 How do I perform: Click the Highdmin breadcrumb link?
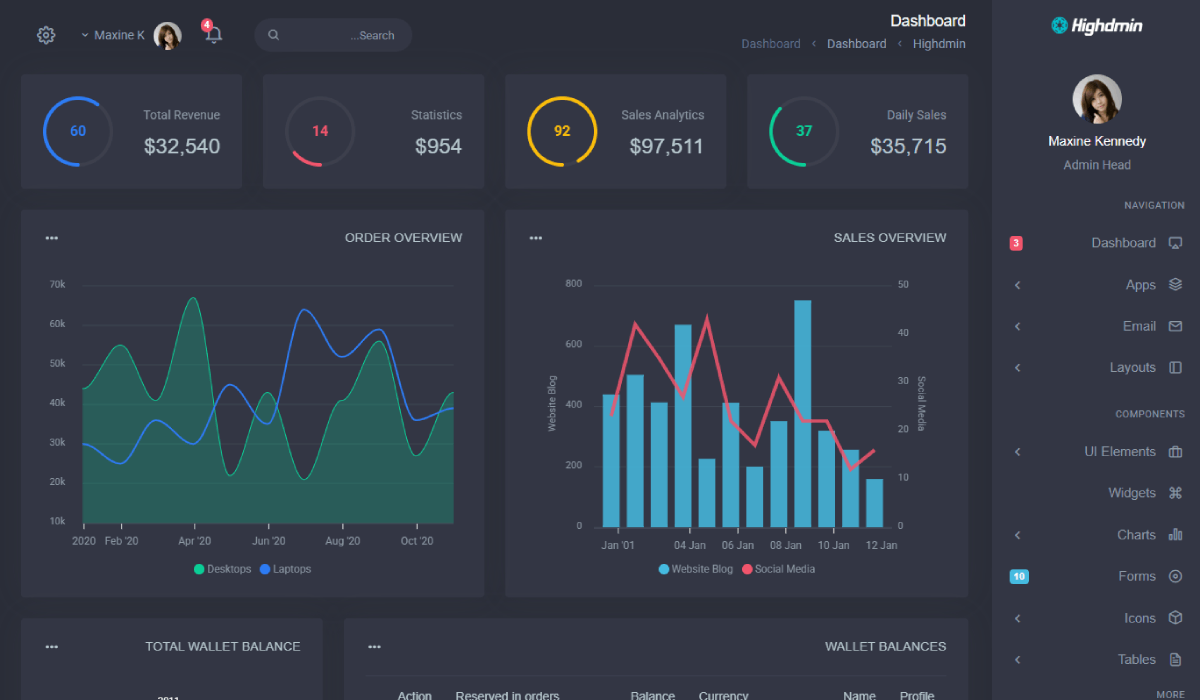pos(938,44)
